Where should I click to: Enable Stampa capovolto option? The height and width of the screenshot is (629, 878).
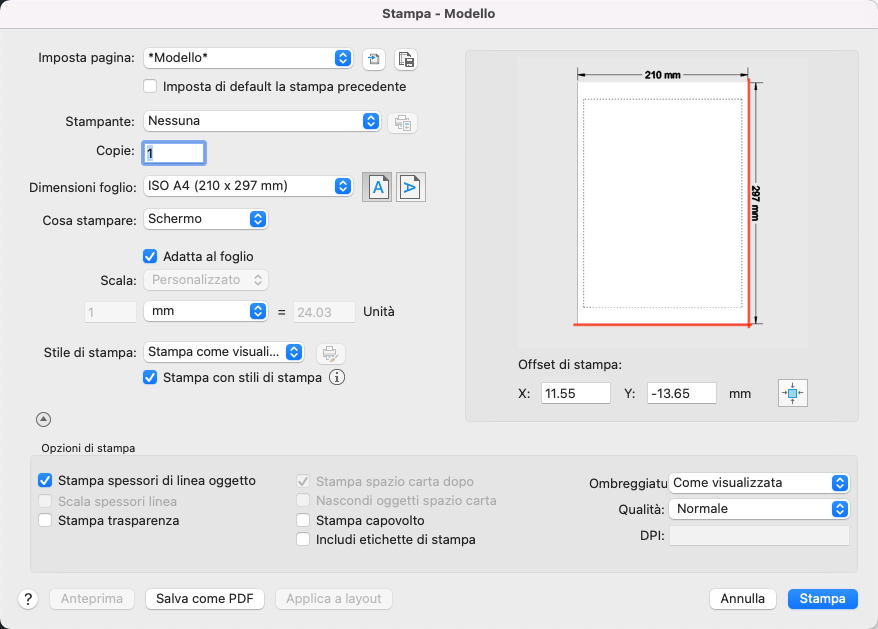(x=303, y=520)
